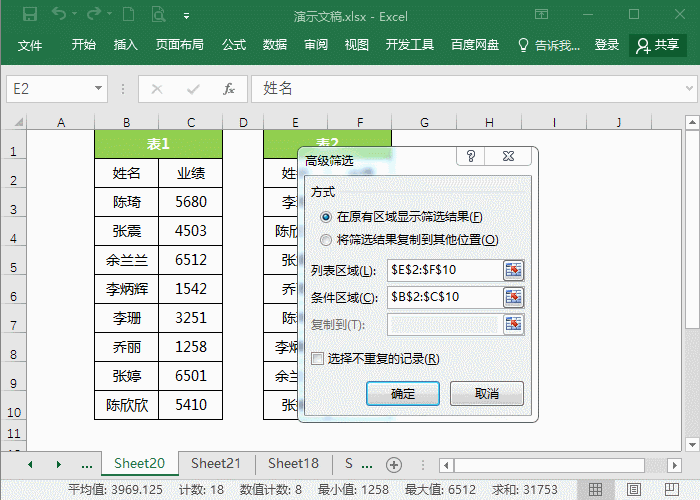This screenshot has height=500, width=700.
Task: Select the 在原有区域显示筛选结果 radio option
Action: [x=326, y=217]
